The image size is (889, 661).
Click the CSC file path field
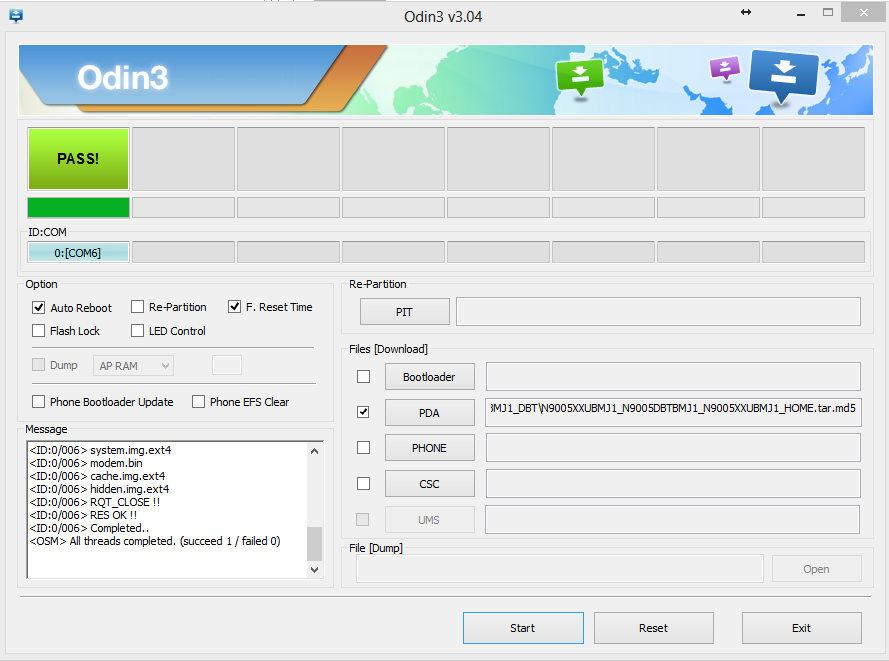tap(673, 484)
